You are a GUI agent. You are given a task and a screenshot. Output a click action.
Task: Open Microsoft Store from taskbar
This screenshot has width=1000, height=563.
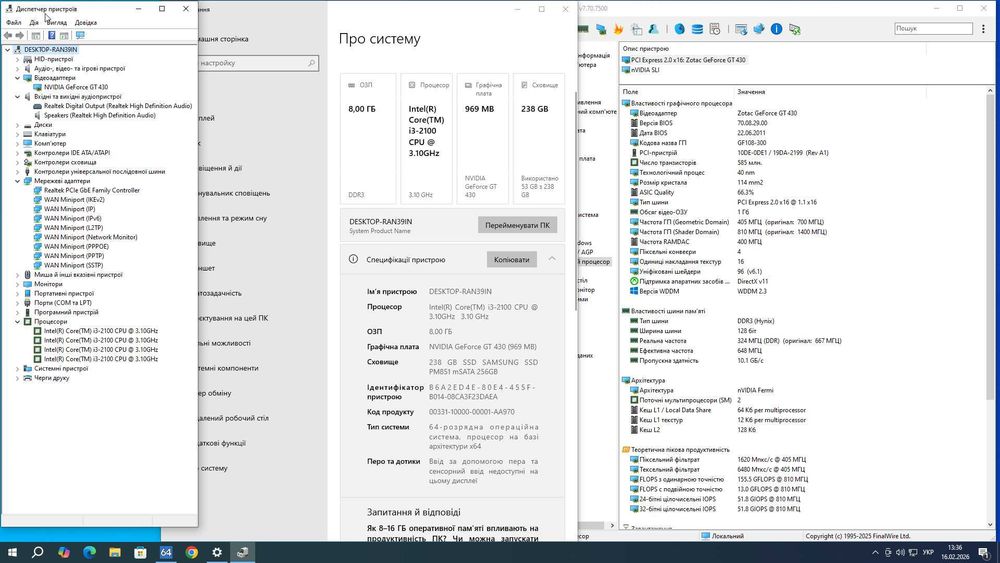(x=140, y=552)
